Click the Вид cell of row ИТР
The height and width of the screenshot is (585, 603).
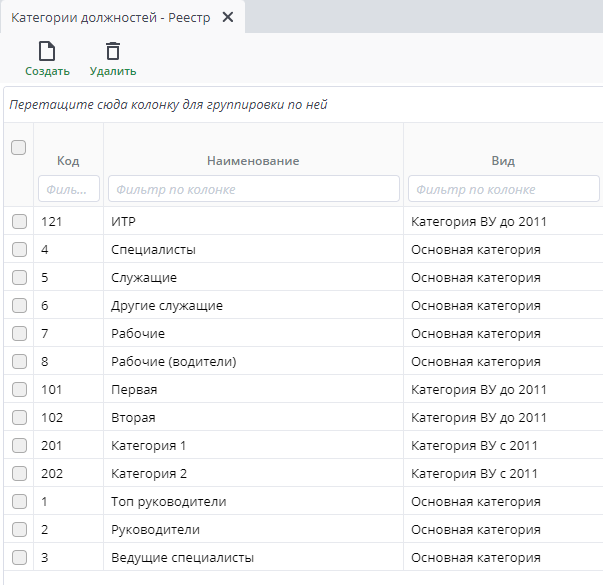(503, 222)
